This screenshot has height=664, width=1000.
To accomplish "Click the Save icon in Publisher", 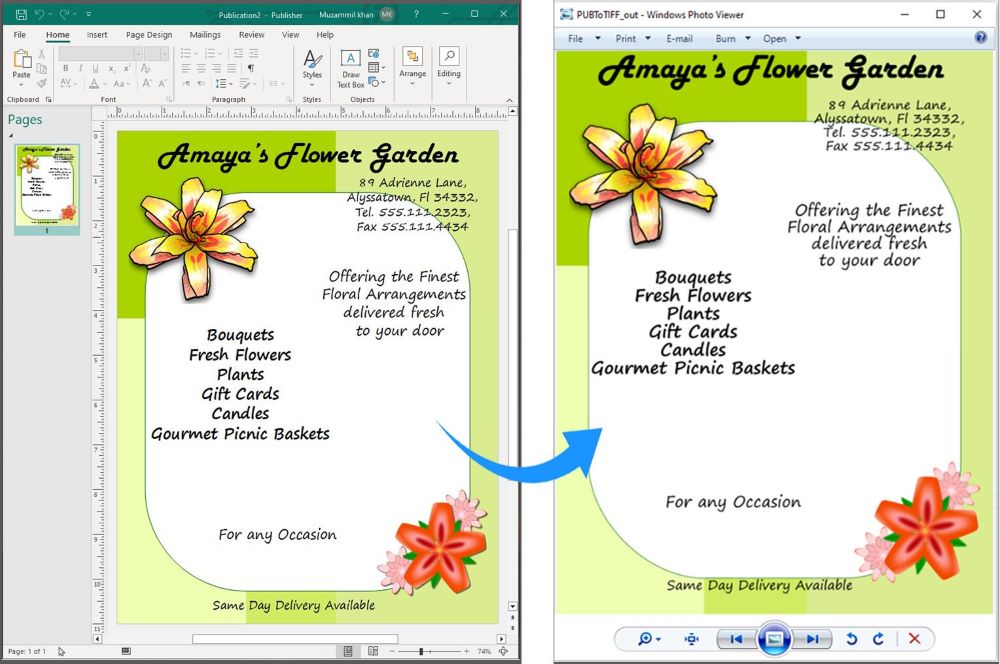I will tap(21, 14).
